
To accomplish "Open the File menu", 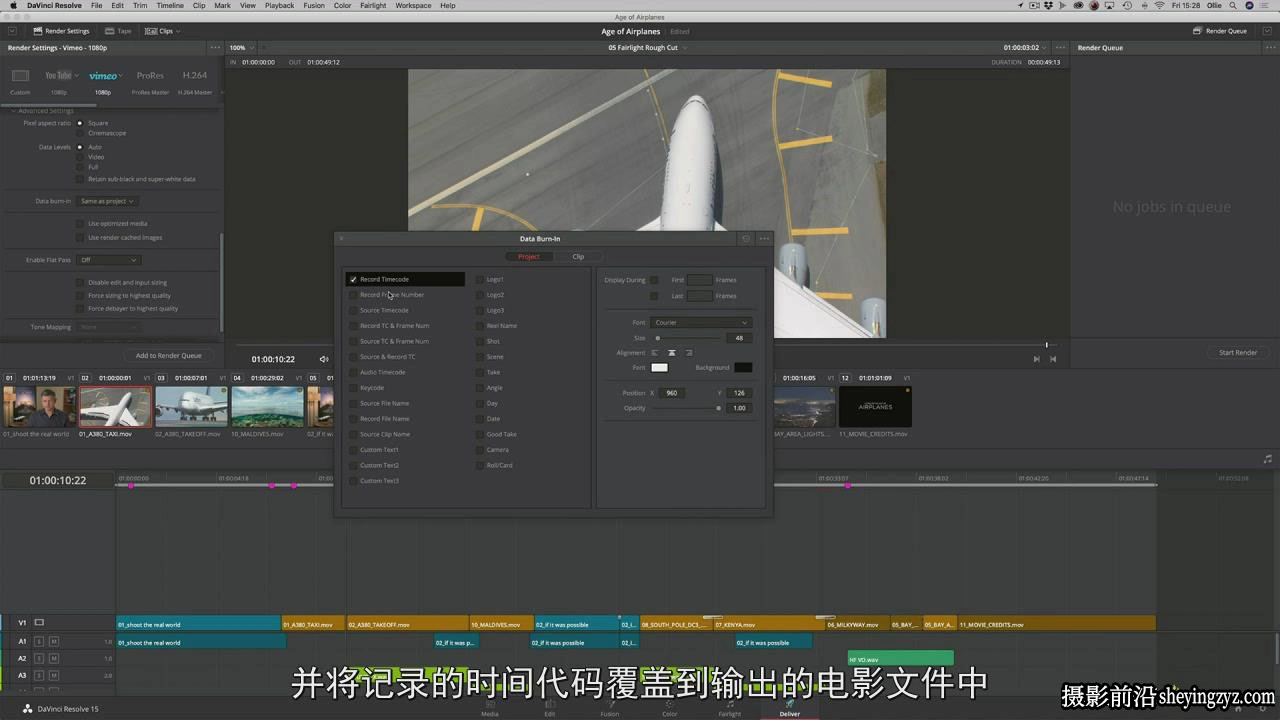I will [96, 5].
